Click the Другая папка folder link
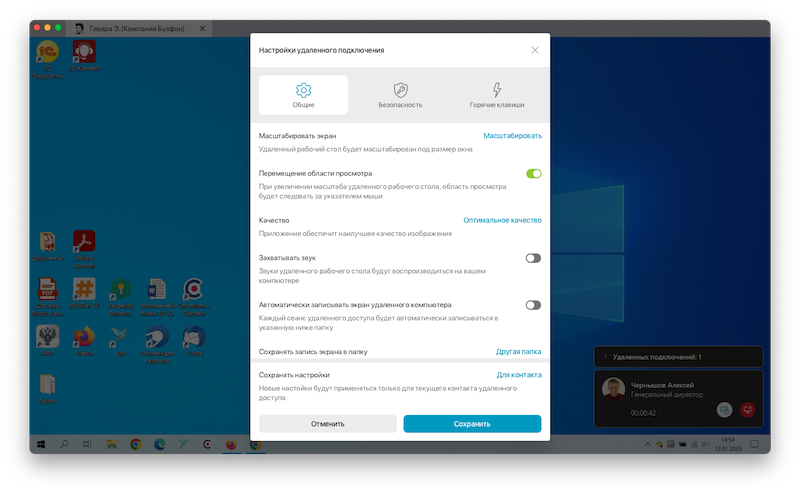The height and width of the screenshot is (493, 800). coord(518,352)
